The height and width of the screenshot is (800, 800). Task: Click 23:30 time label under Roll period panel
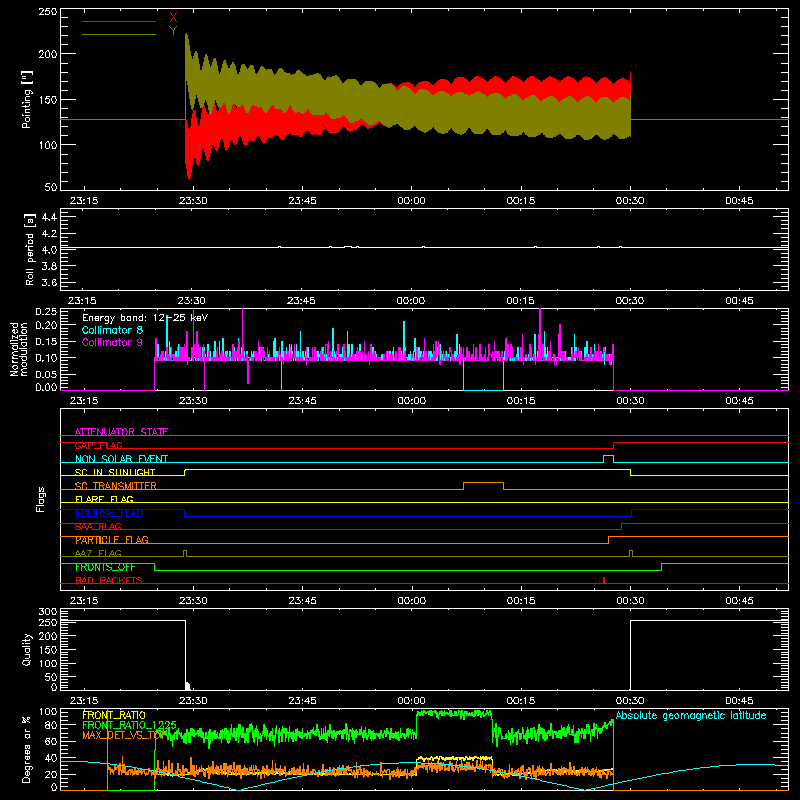[x=192, y=301]
